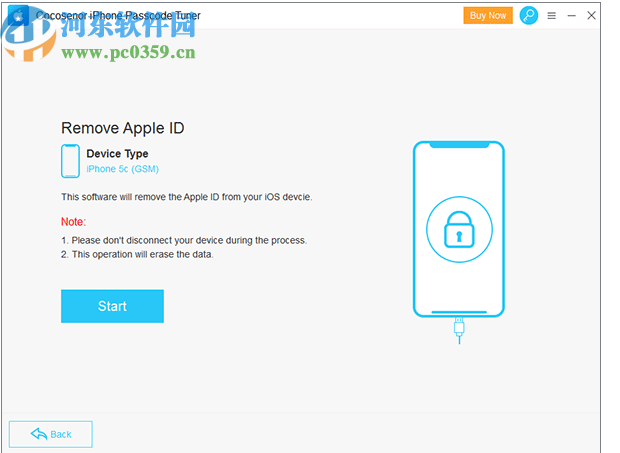Click the 'This software will remove the Apple ID' text

[187, 197]
